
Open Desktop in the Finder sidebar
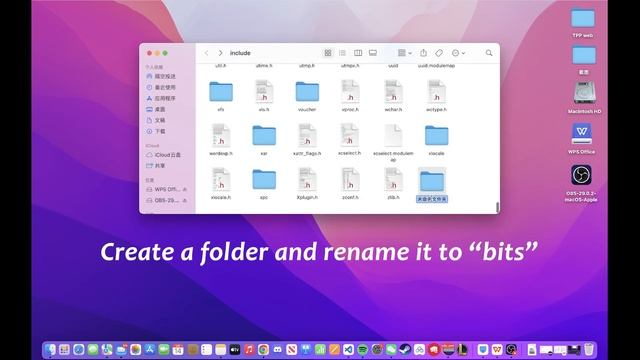[156, 109]
